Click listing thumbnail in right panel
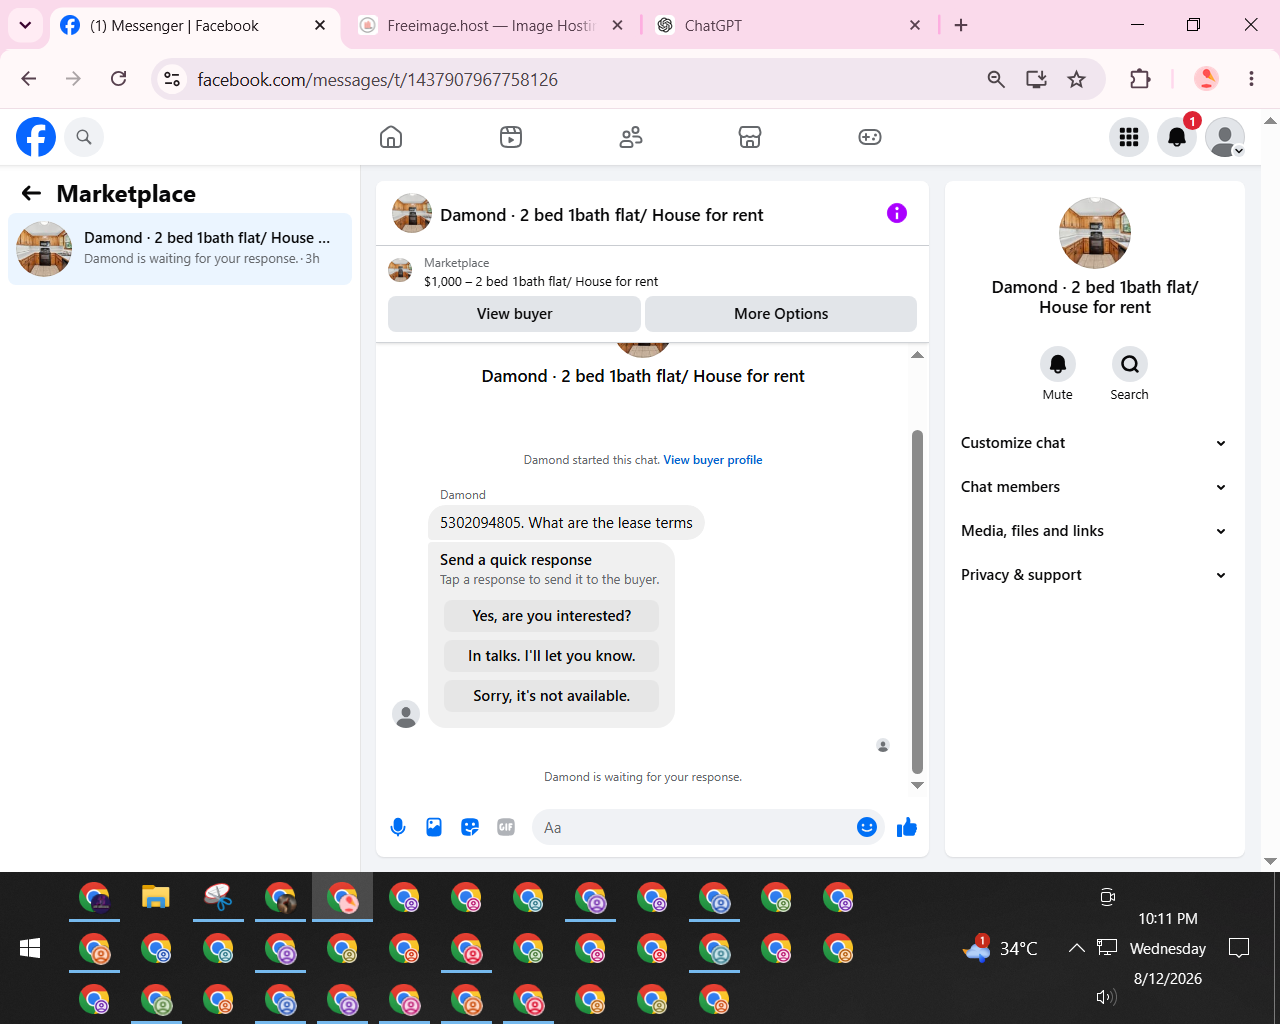This screenshot has height=1024, width=1280. point(1095,233)
